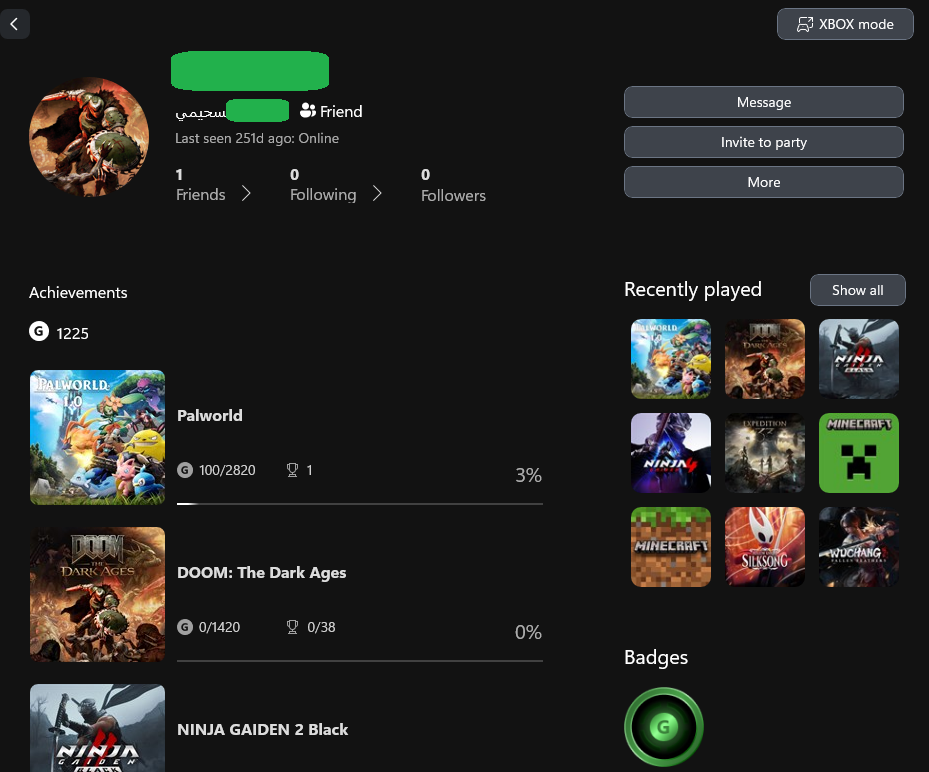Click the Last seen 251d ago status
Viewport: 929px width, 772px height.
pyautogui.click(x=257, y=138)
